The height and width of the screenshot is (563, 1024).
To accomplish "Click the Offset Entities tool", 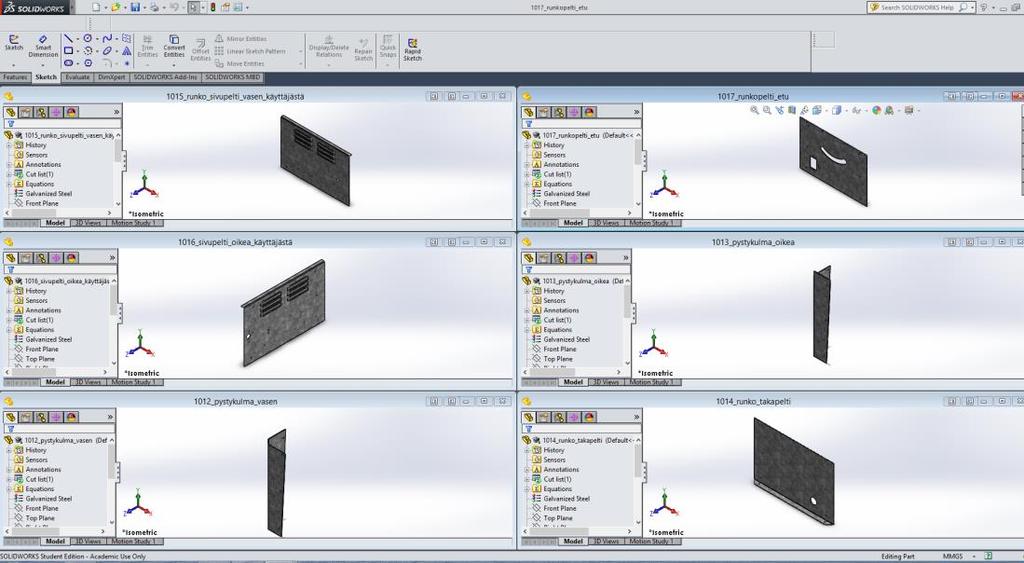I will pos(200,50).
